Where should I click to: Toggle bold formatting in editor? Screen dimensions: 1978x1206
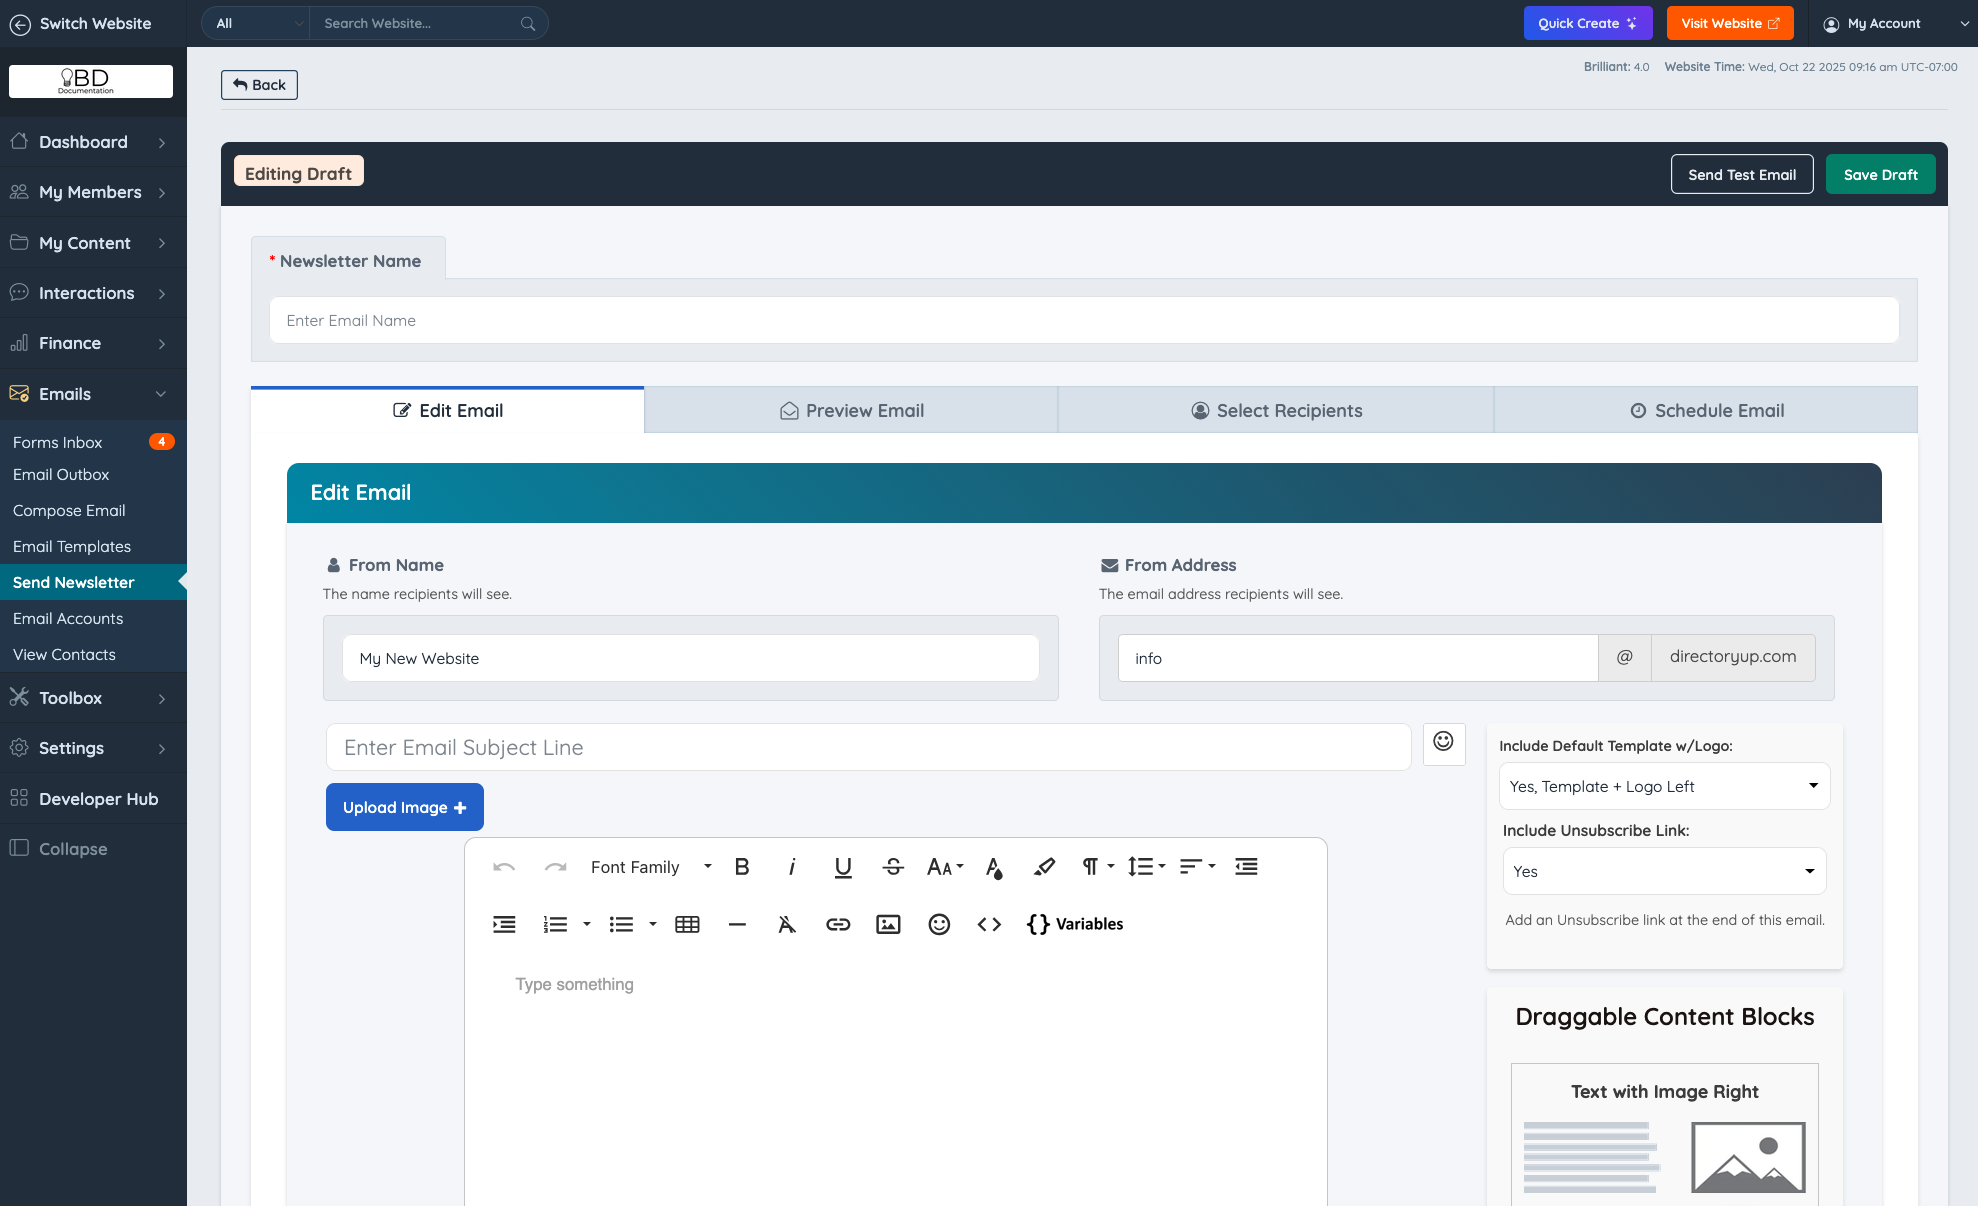(742, 867)
